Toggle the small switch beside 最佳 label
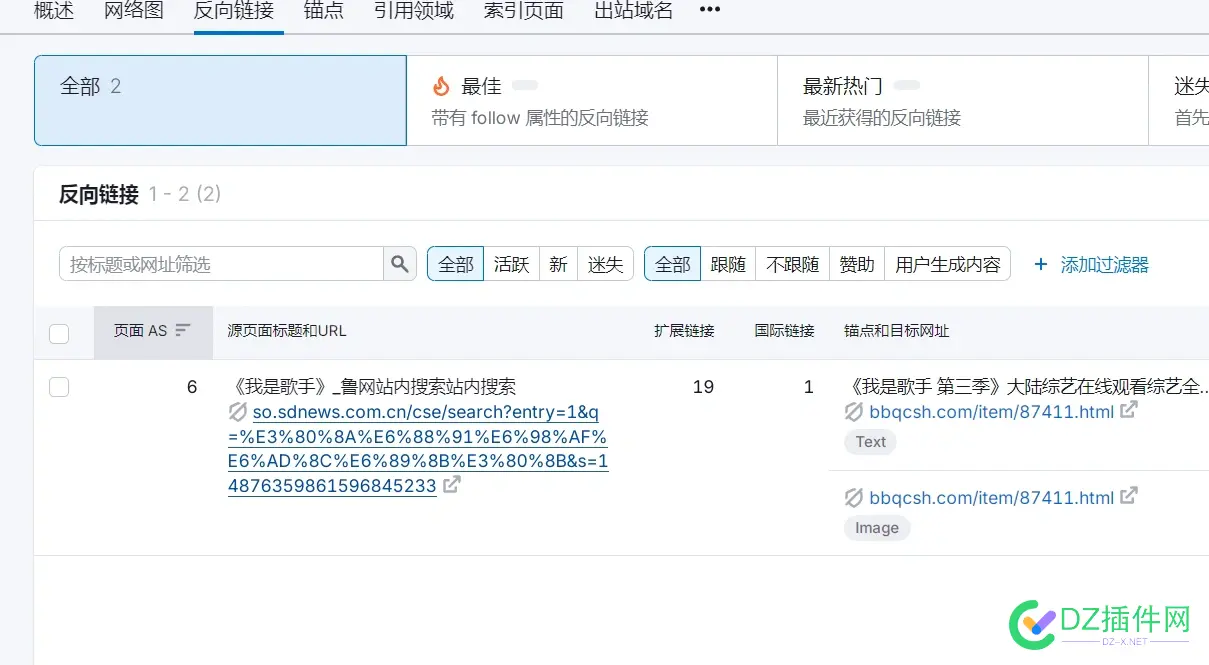Screen dimensions: 1209x665 click(525, 85)
